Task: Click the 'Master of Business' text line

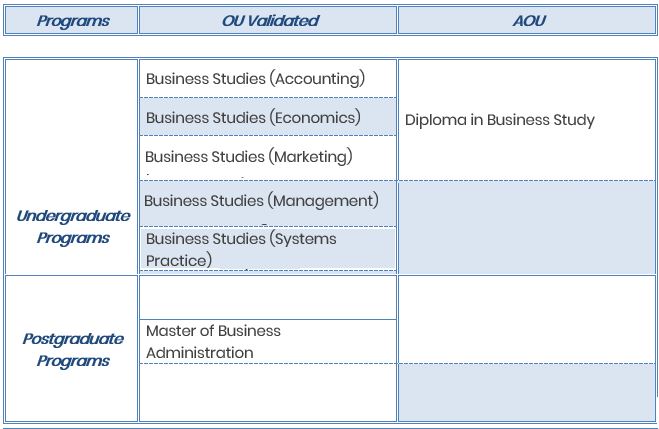Action: click(x=213, y=331)
